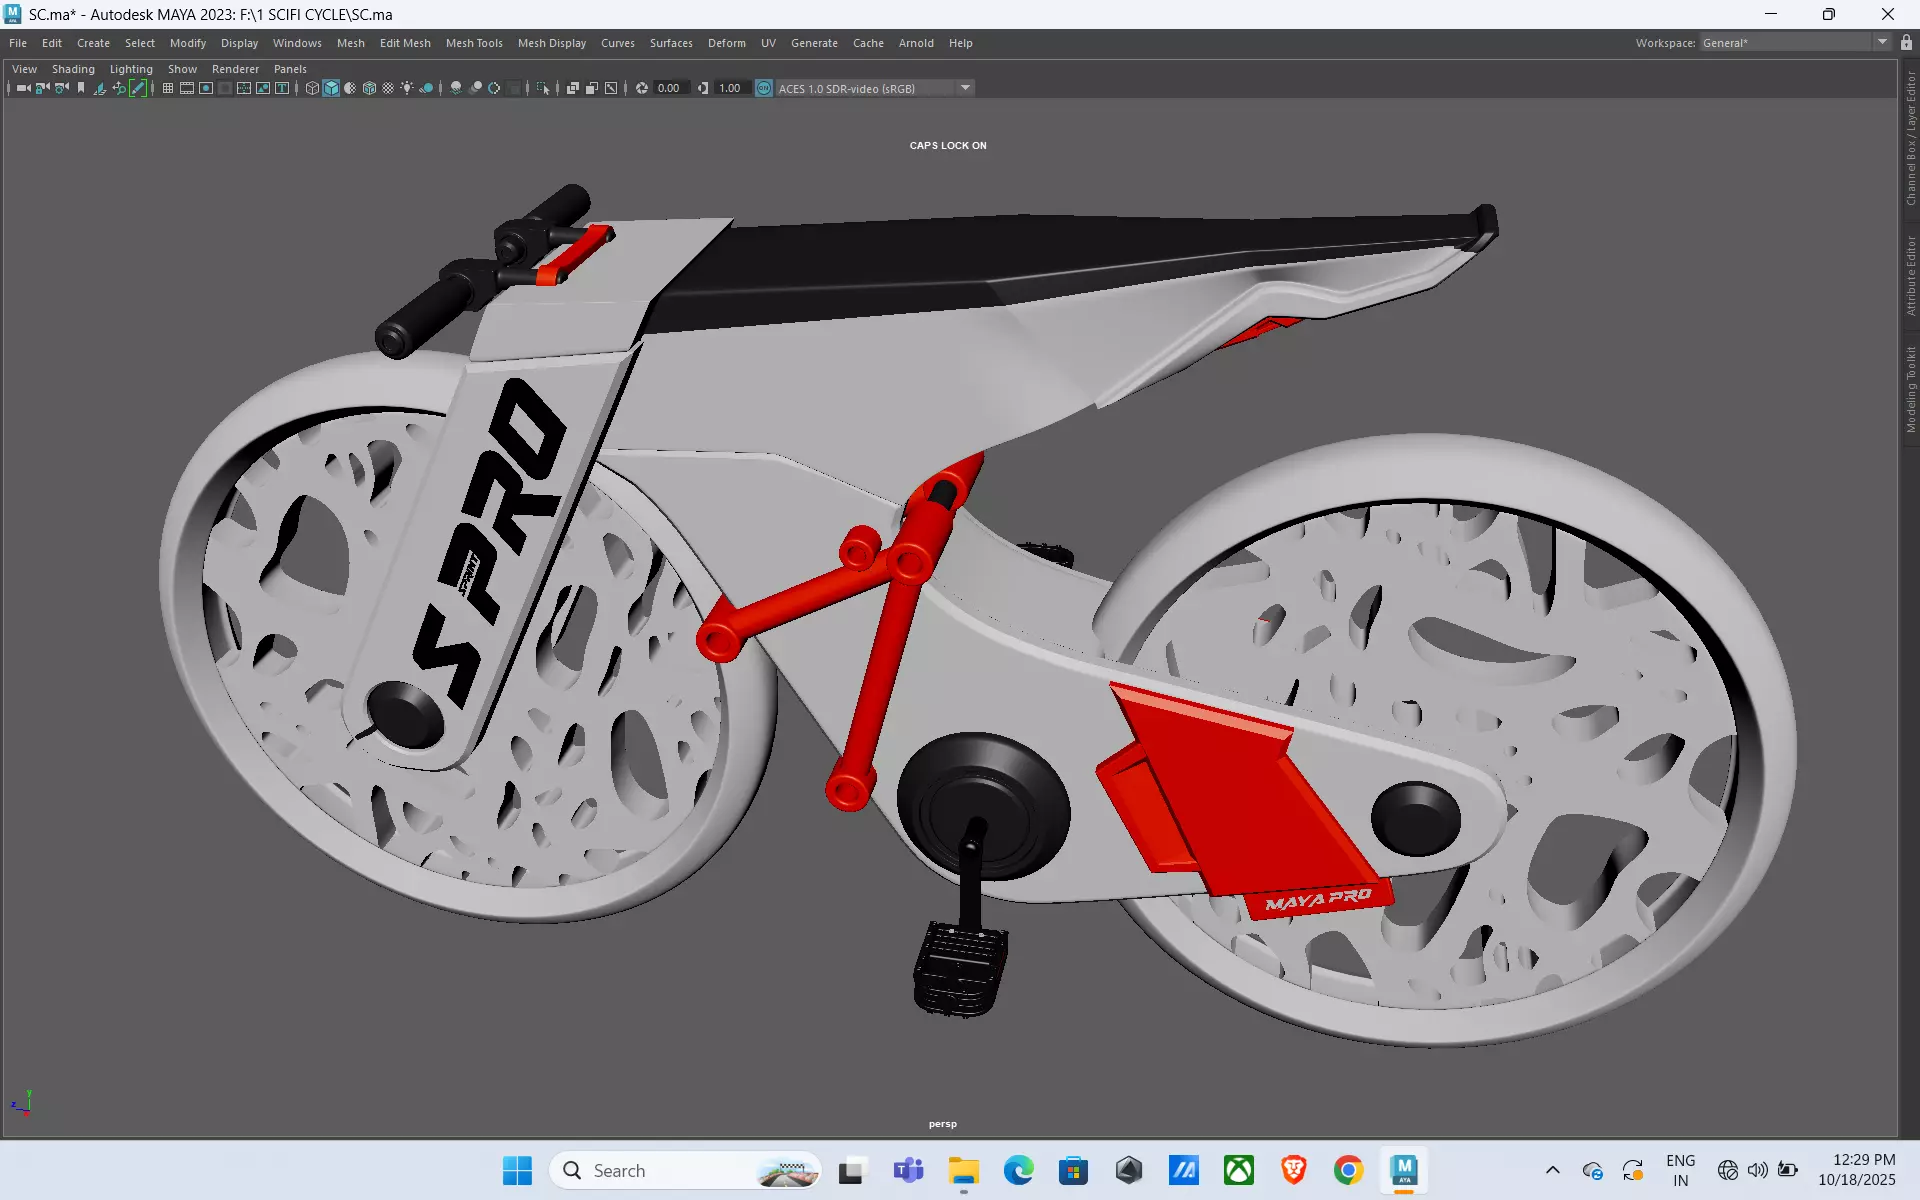Open the Create menu

93,43
